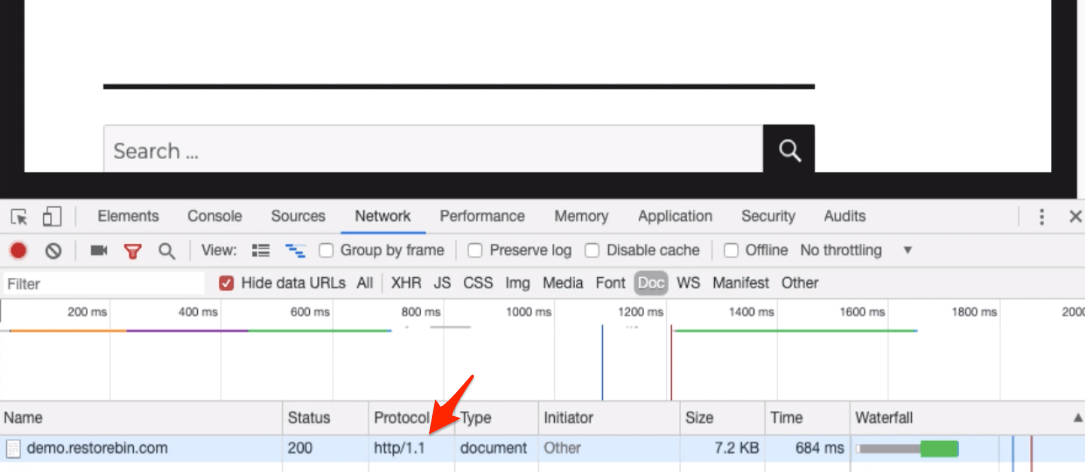Image resolution: width=1085 pixels, height=472 pixels.
Task: Click document icon beside demo.restorebin.com
Action: [13, 448]
